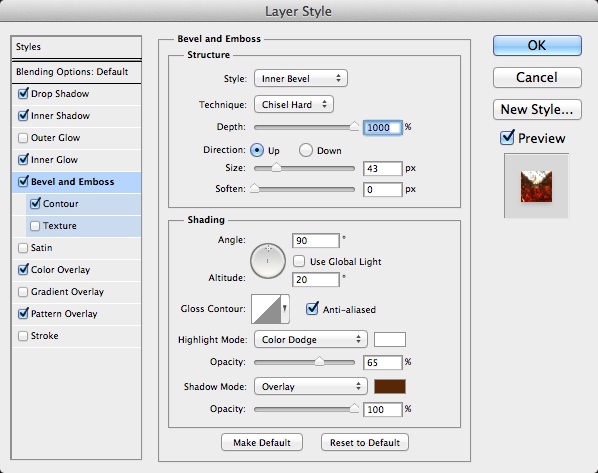The width and height of the screenshot is (598, 473).
Task: Click the New Style... button
Action: pos(537,109)
